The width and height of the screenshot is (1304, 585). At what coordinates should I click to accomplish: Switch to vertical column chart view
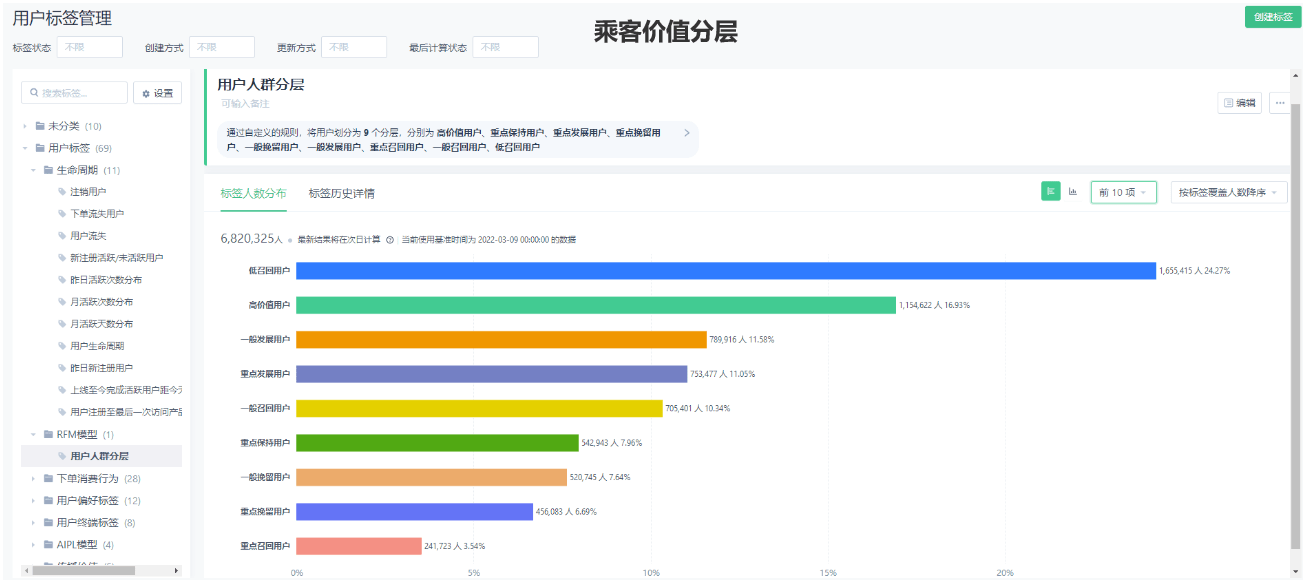(x=1073, y=192)
